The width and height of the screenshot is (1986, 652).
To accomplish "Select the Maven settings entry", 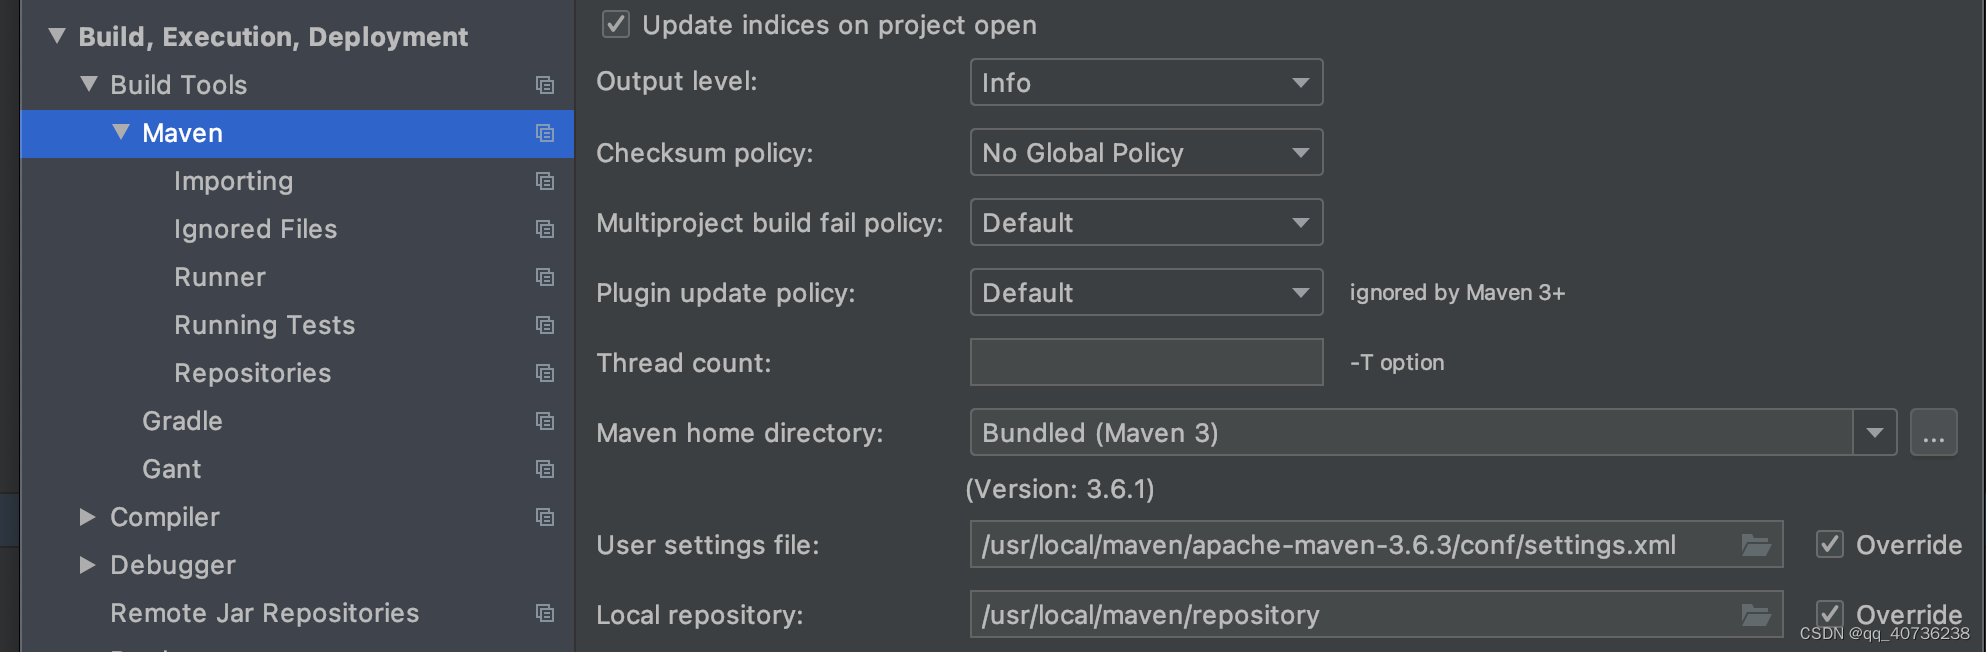I will [x=297, y=133].
